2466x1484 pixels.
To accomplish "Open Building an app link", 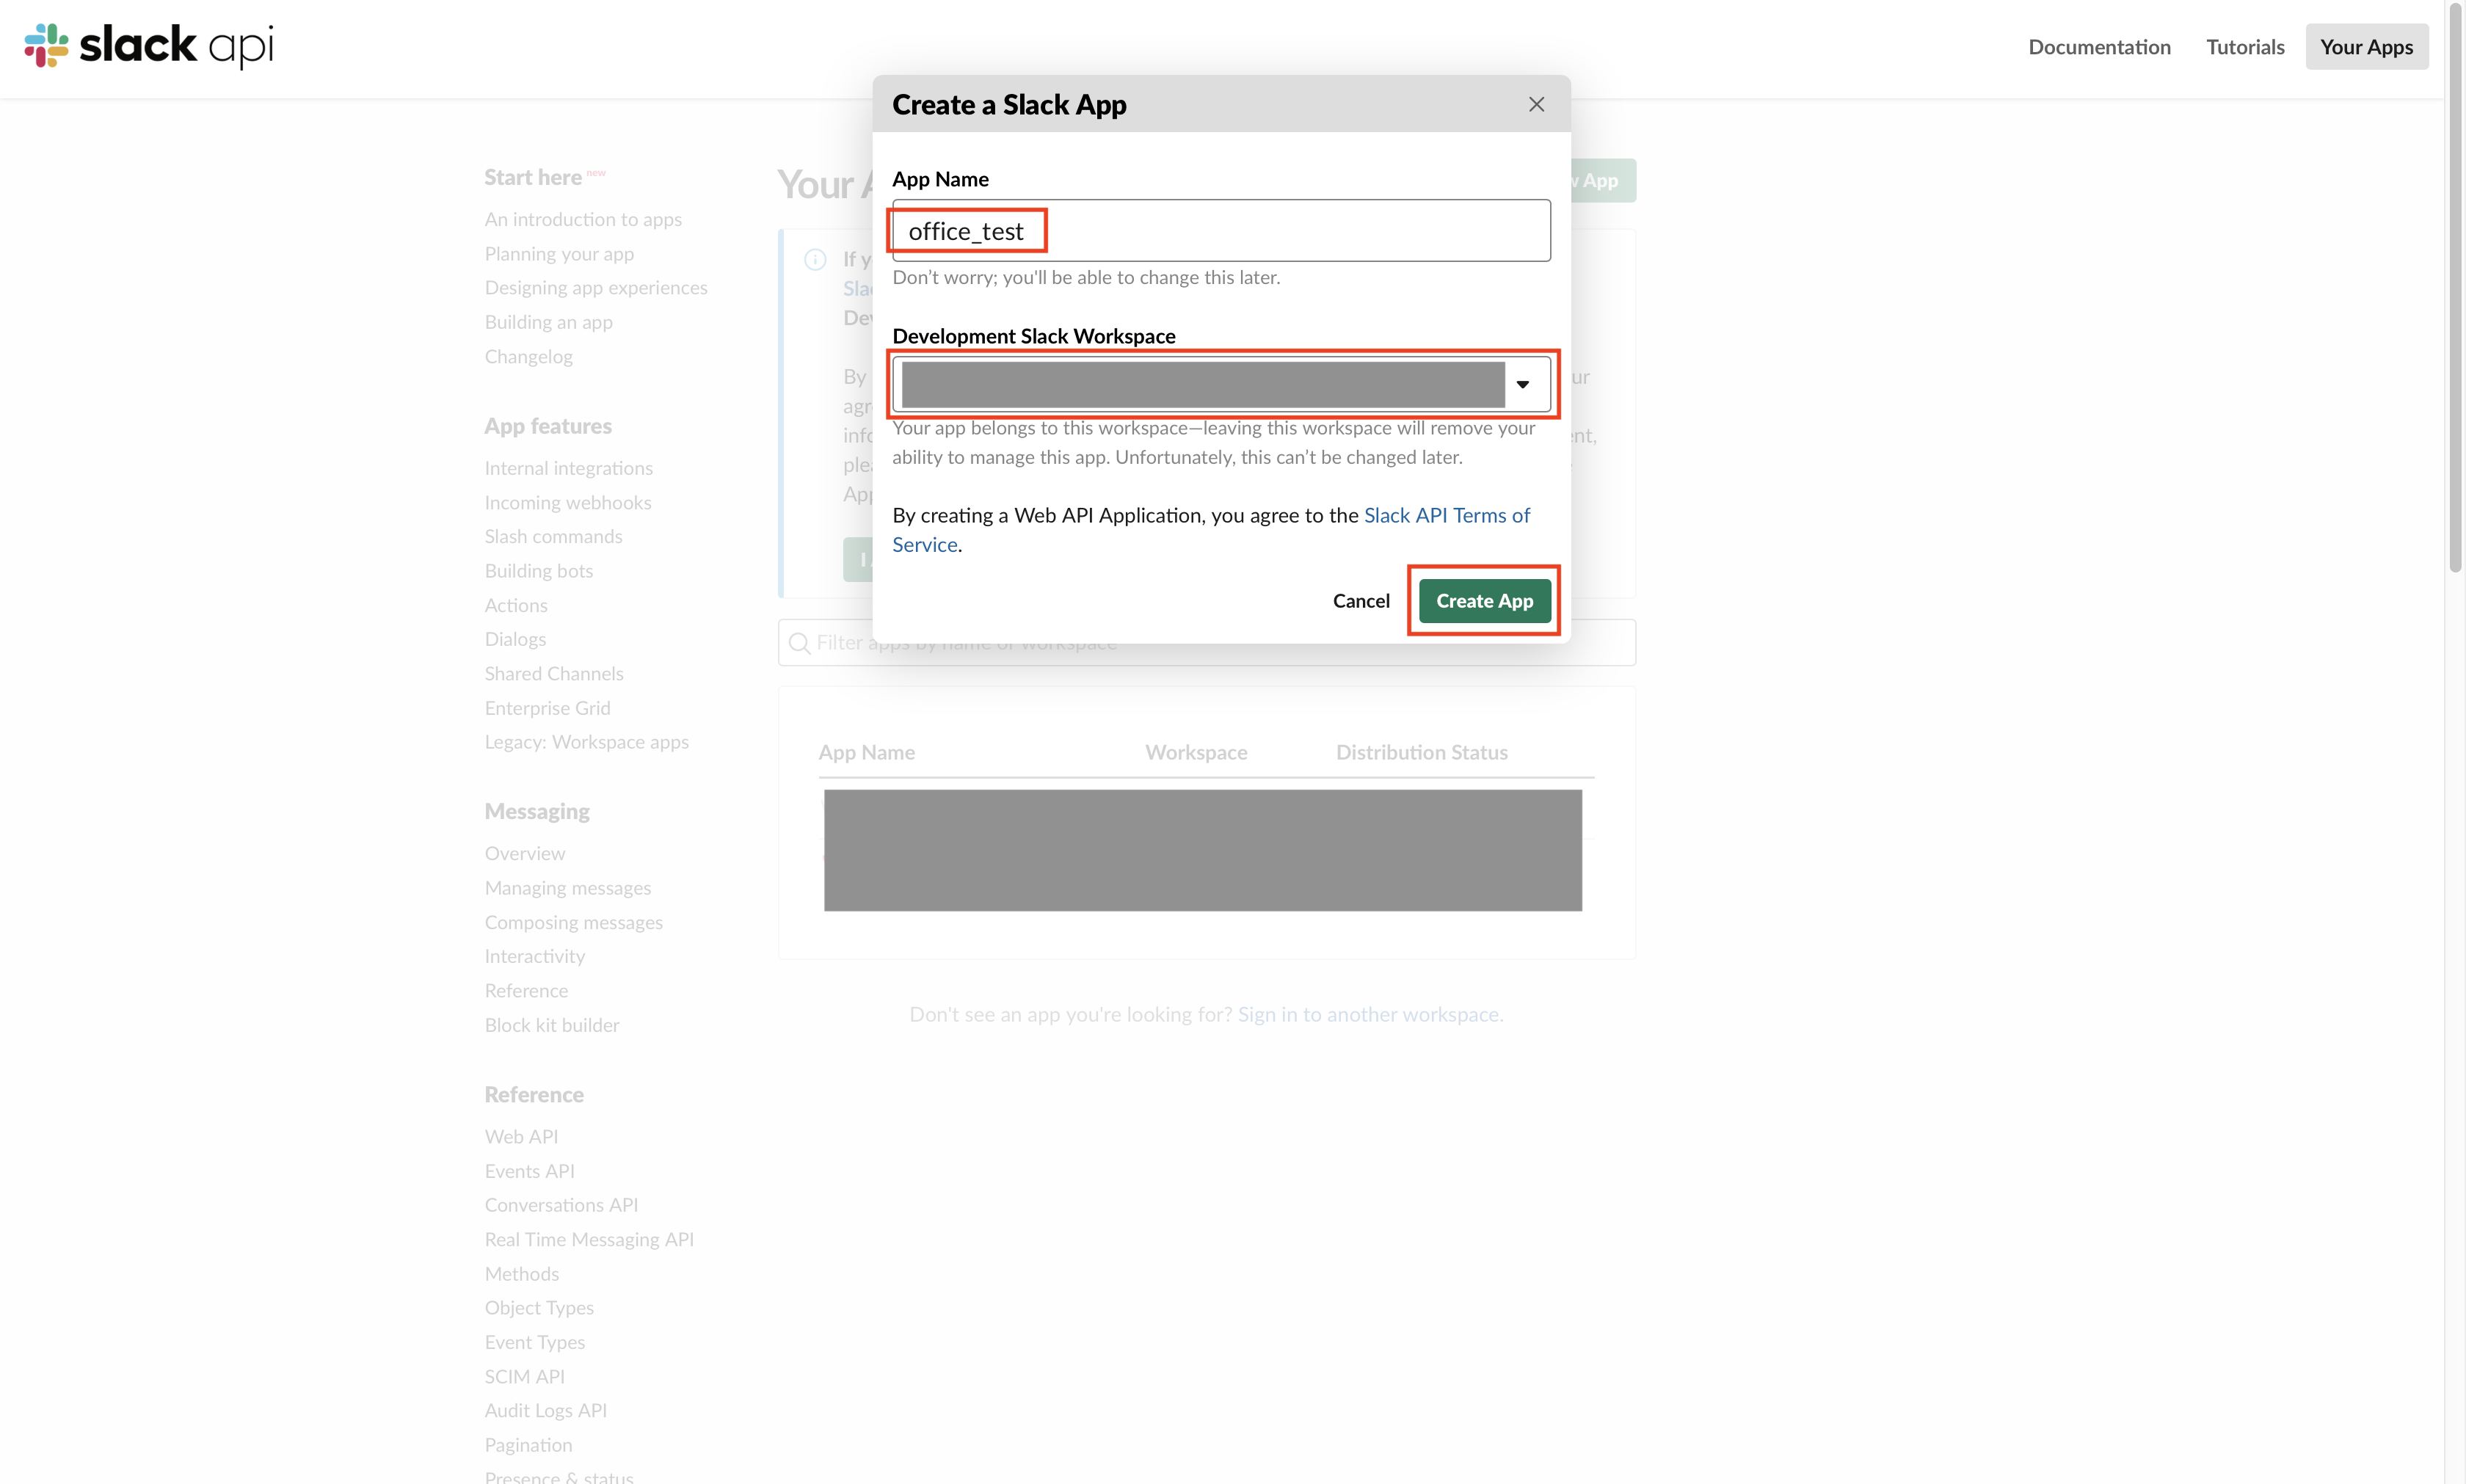I will (548, 322).
